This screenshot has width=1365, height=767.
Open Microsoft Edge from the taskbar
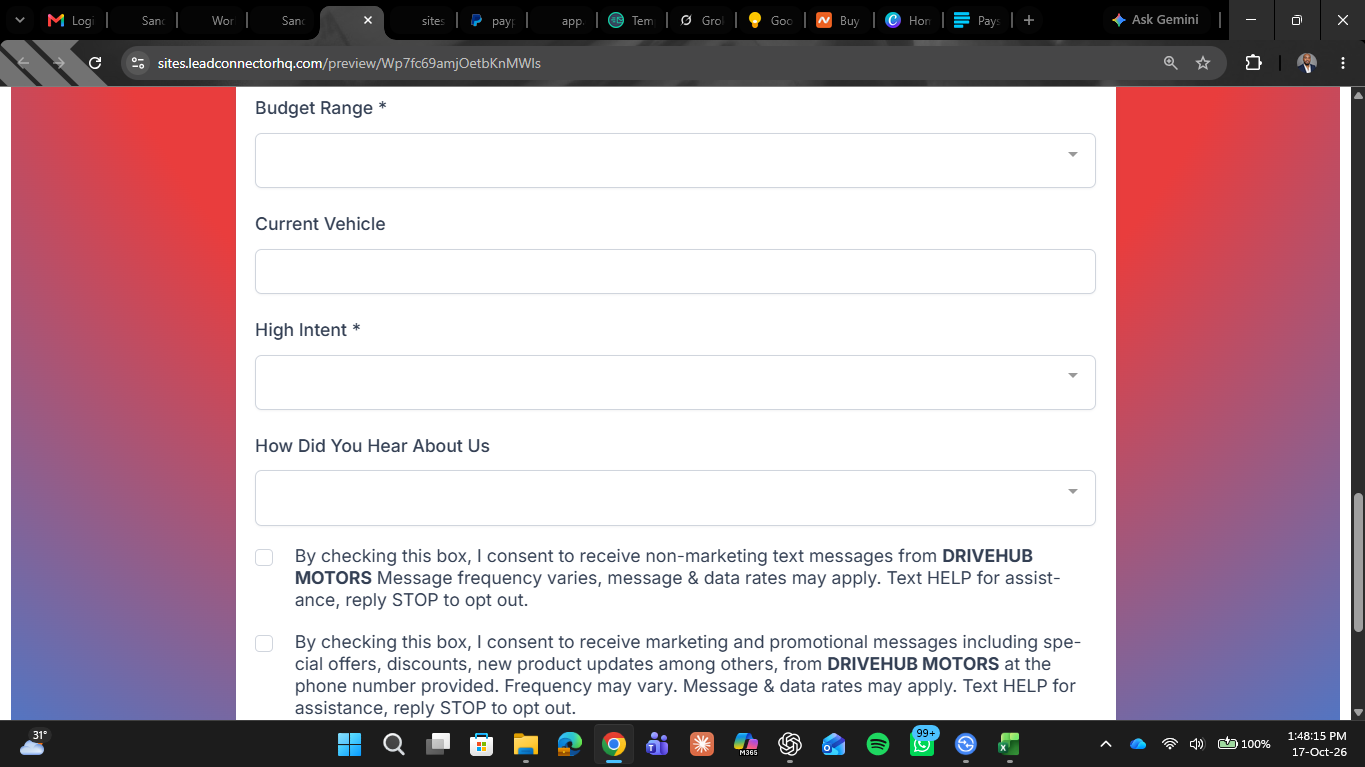coord(570,744)
